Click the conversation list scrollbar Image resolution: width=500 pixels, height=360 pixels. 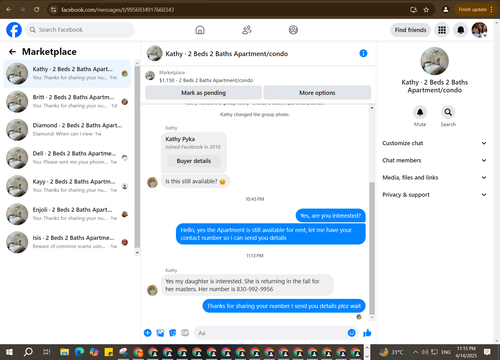pyautogui.click(x=137, y=157)
